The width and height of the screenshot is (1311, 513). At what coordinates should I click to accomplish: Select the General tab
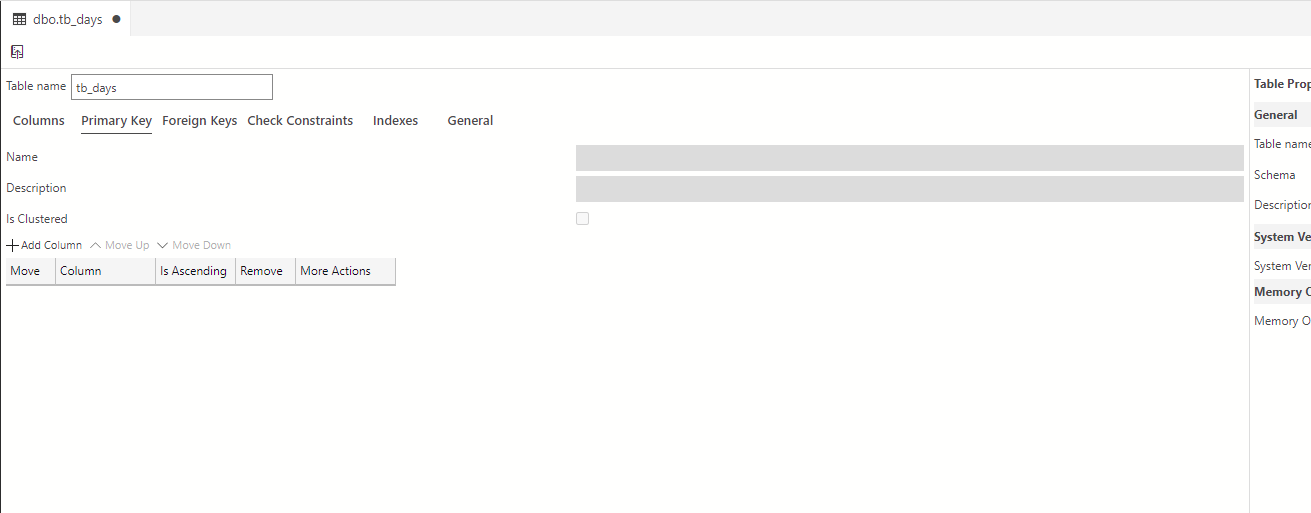(x=470, y=120)
